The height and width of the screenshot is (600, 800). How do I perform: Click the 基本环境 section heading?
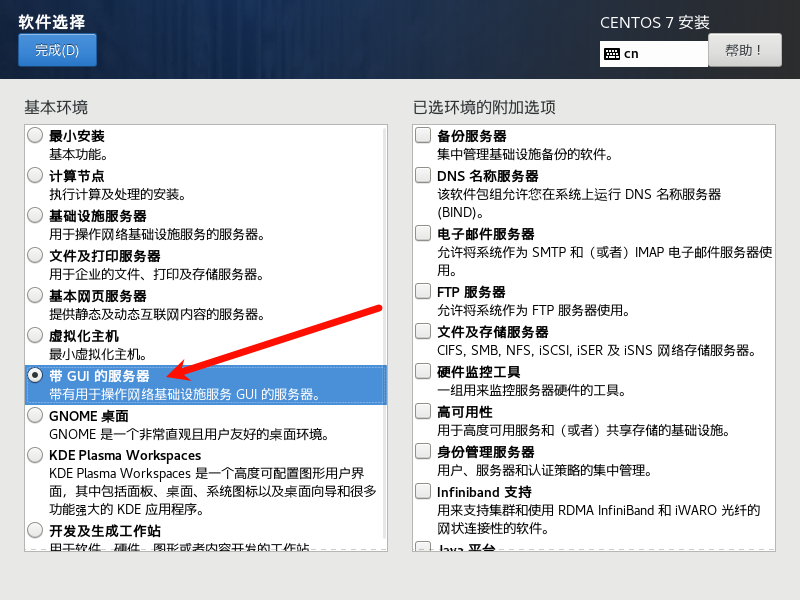click(x=56, y=107)
